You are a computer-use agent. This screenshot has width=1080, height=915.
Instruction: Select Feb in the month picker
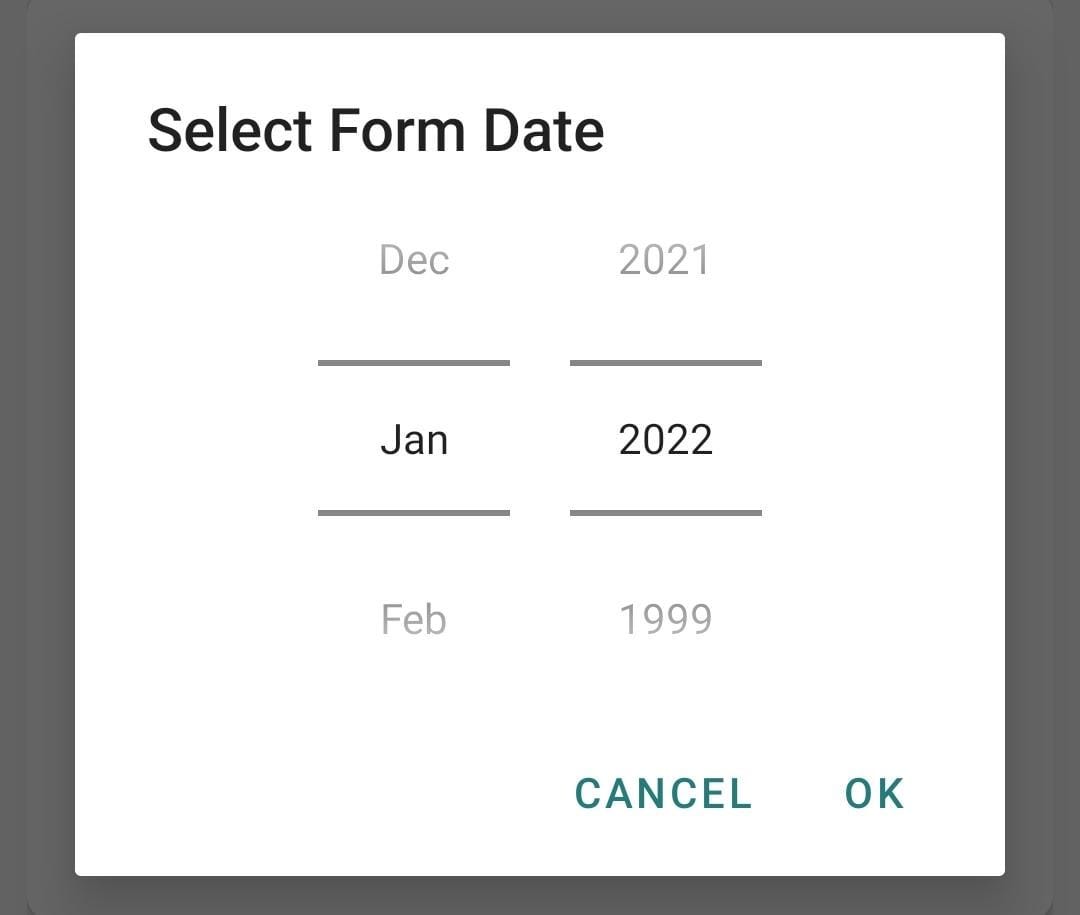(x=413, y=618)
